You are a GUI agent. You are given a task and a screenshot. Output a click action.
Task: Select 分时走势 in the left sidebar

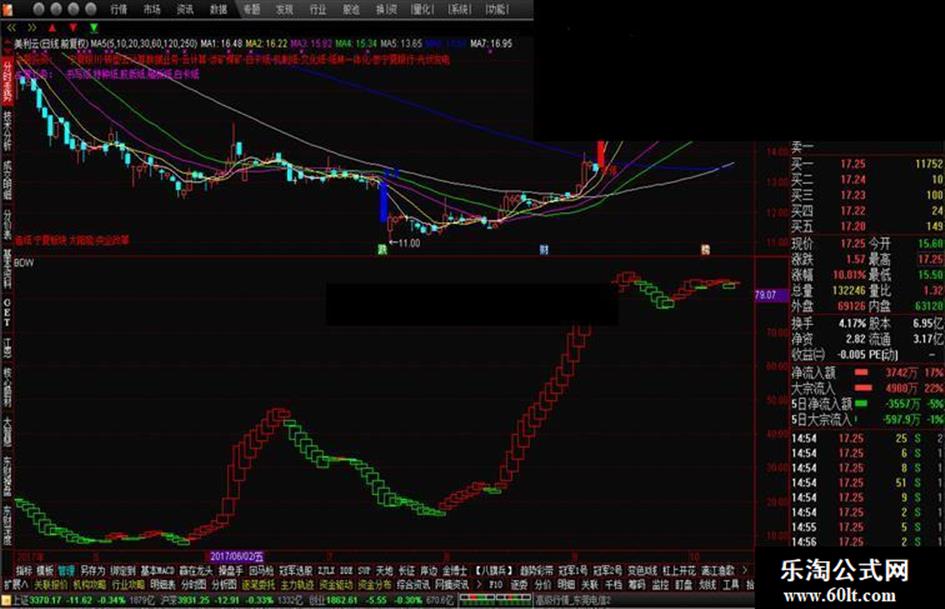7,80
